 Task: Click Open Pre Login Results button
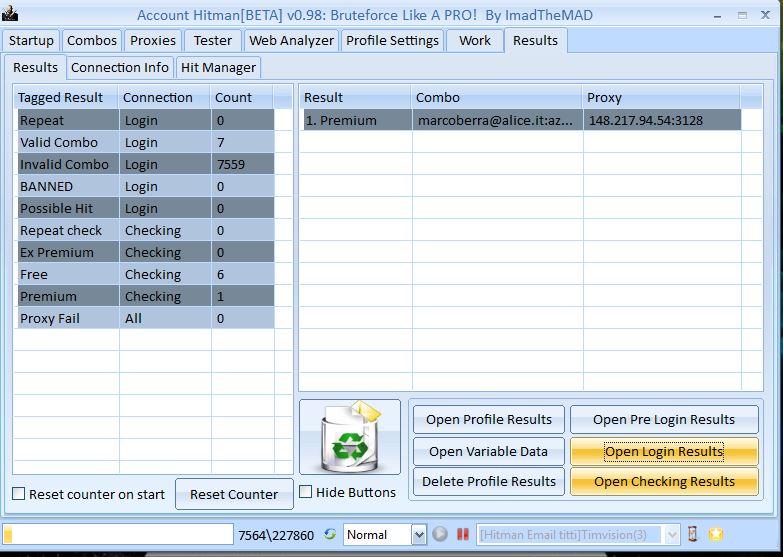click(x=664, y=419)
